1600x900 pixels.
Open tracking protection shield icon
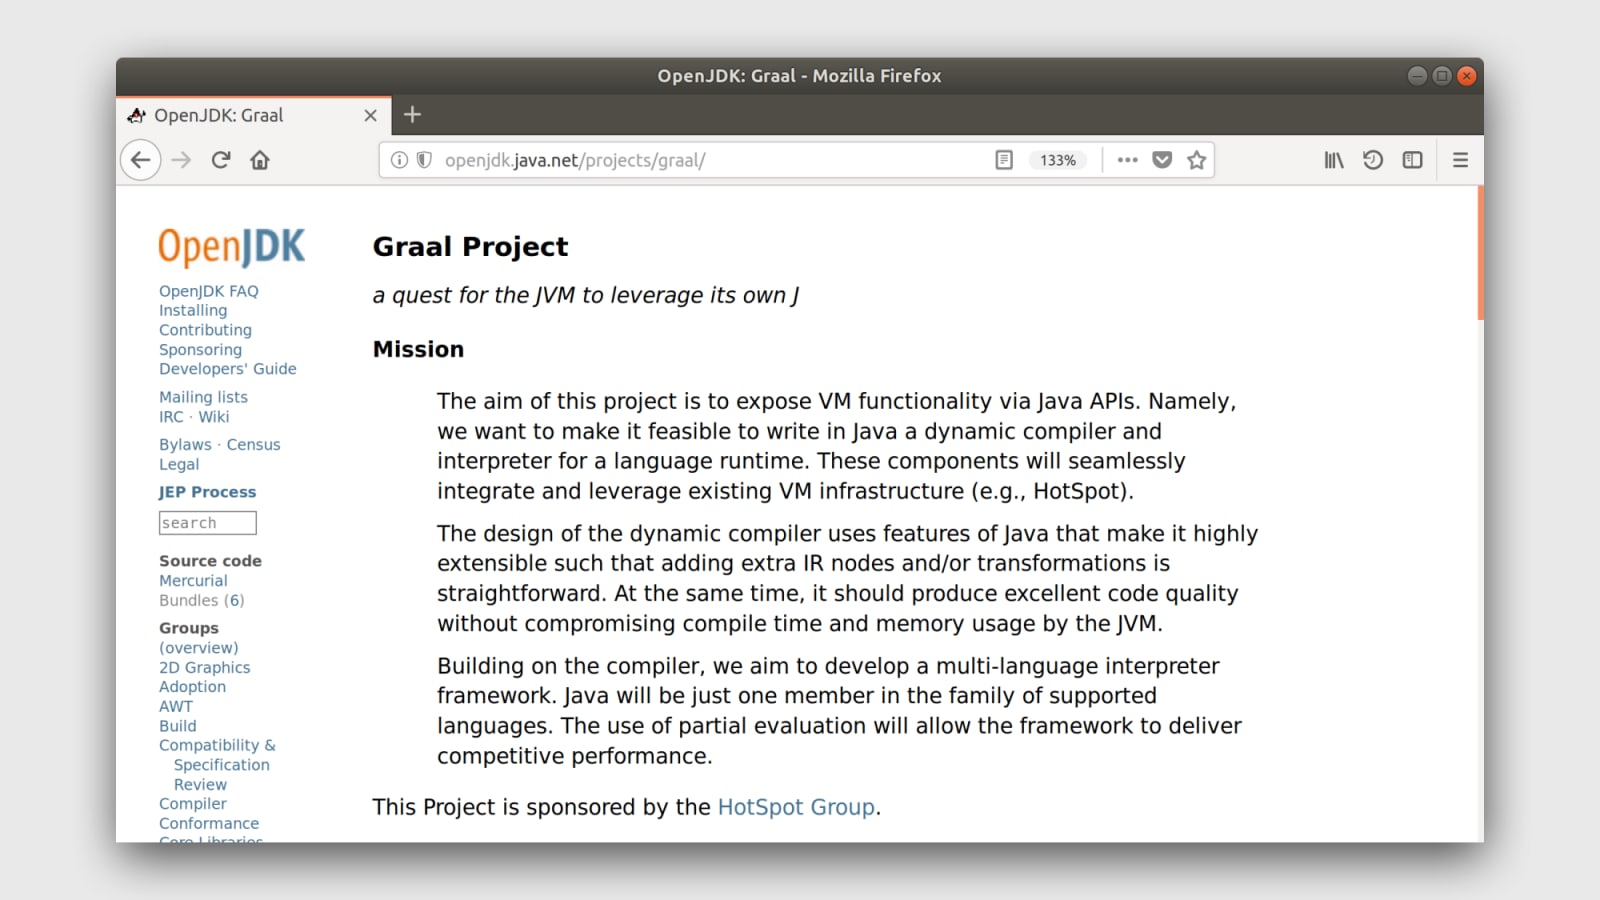424,160
